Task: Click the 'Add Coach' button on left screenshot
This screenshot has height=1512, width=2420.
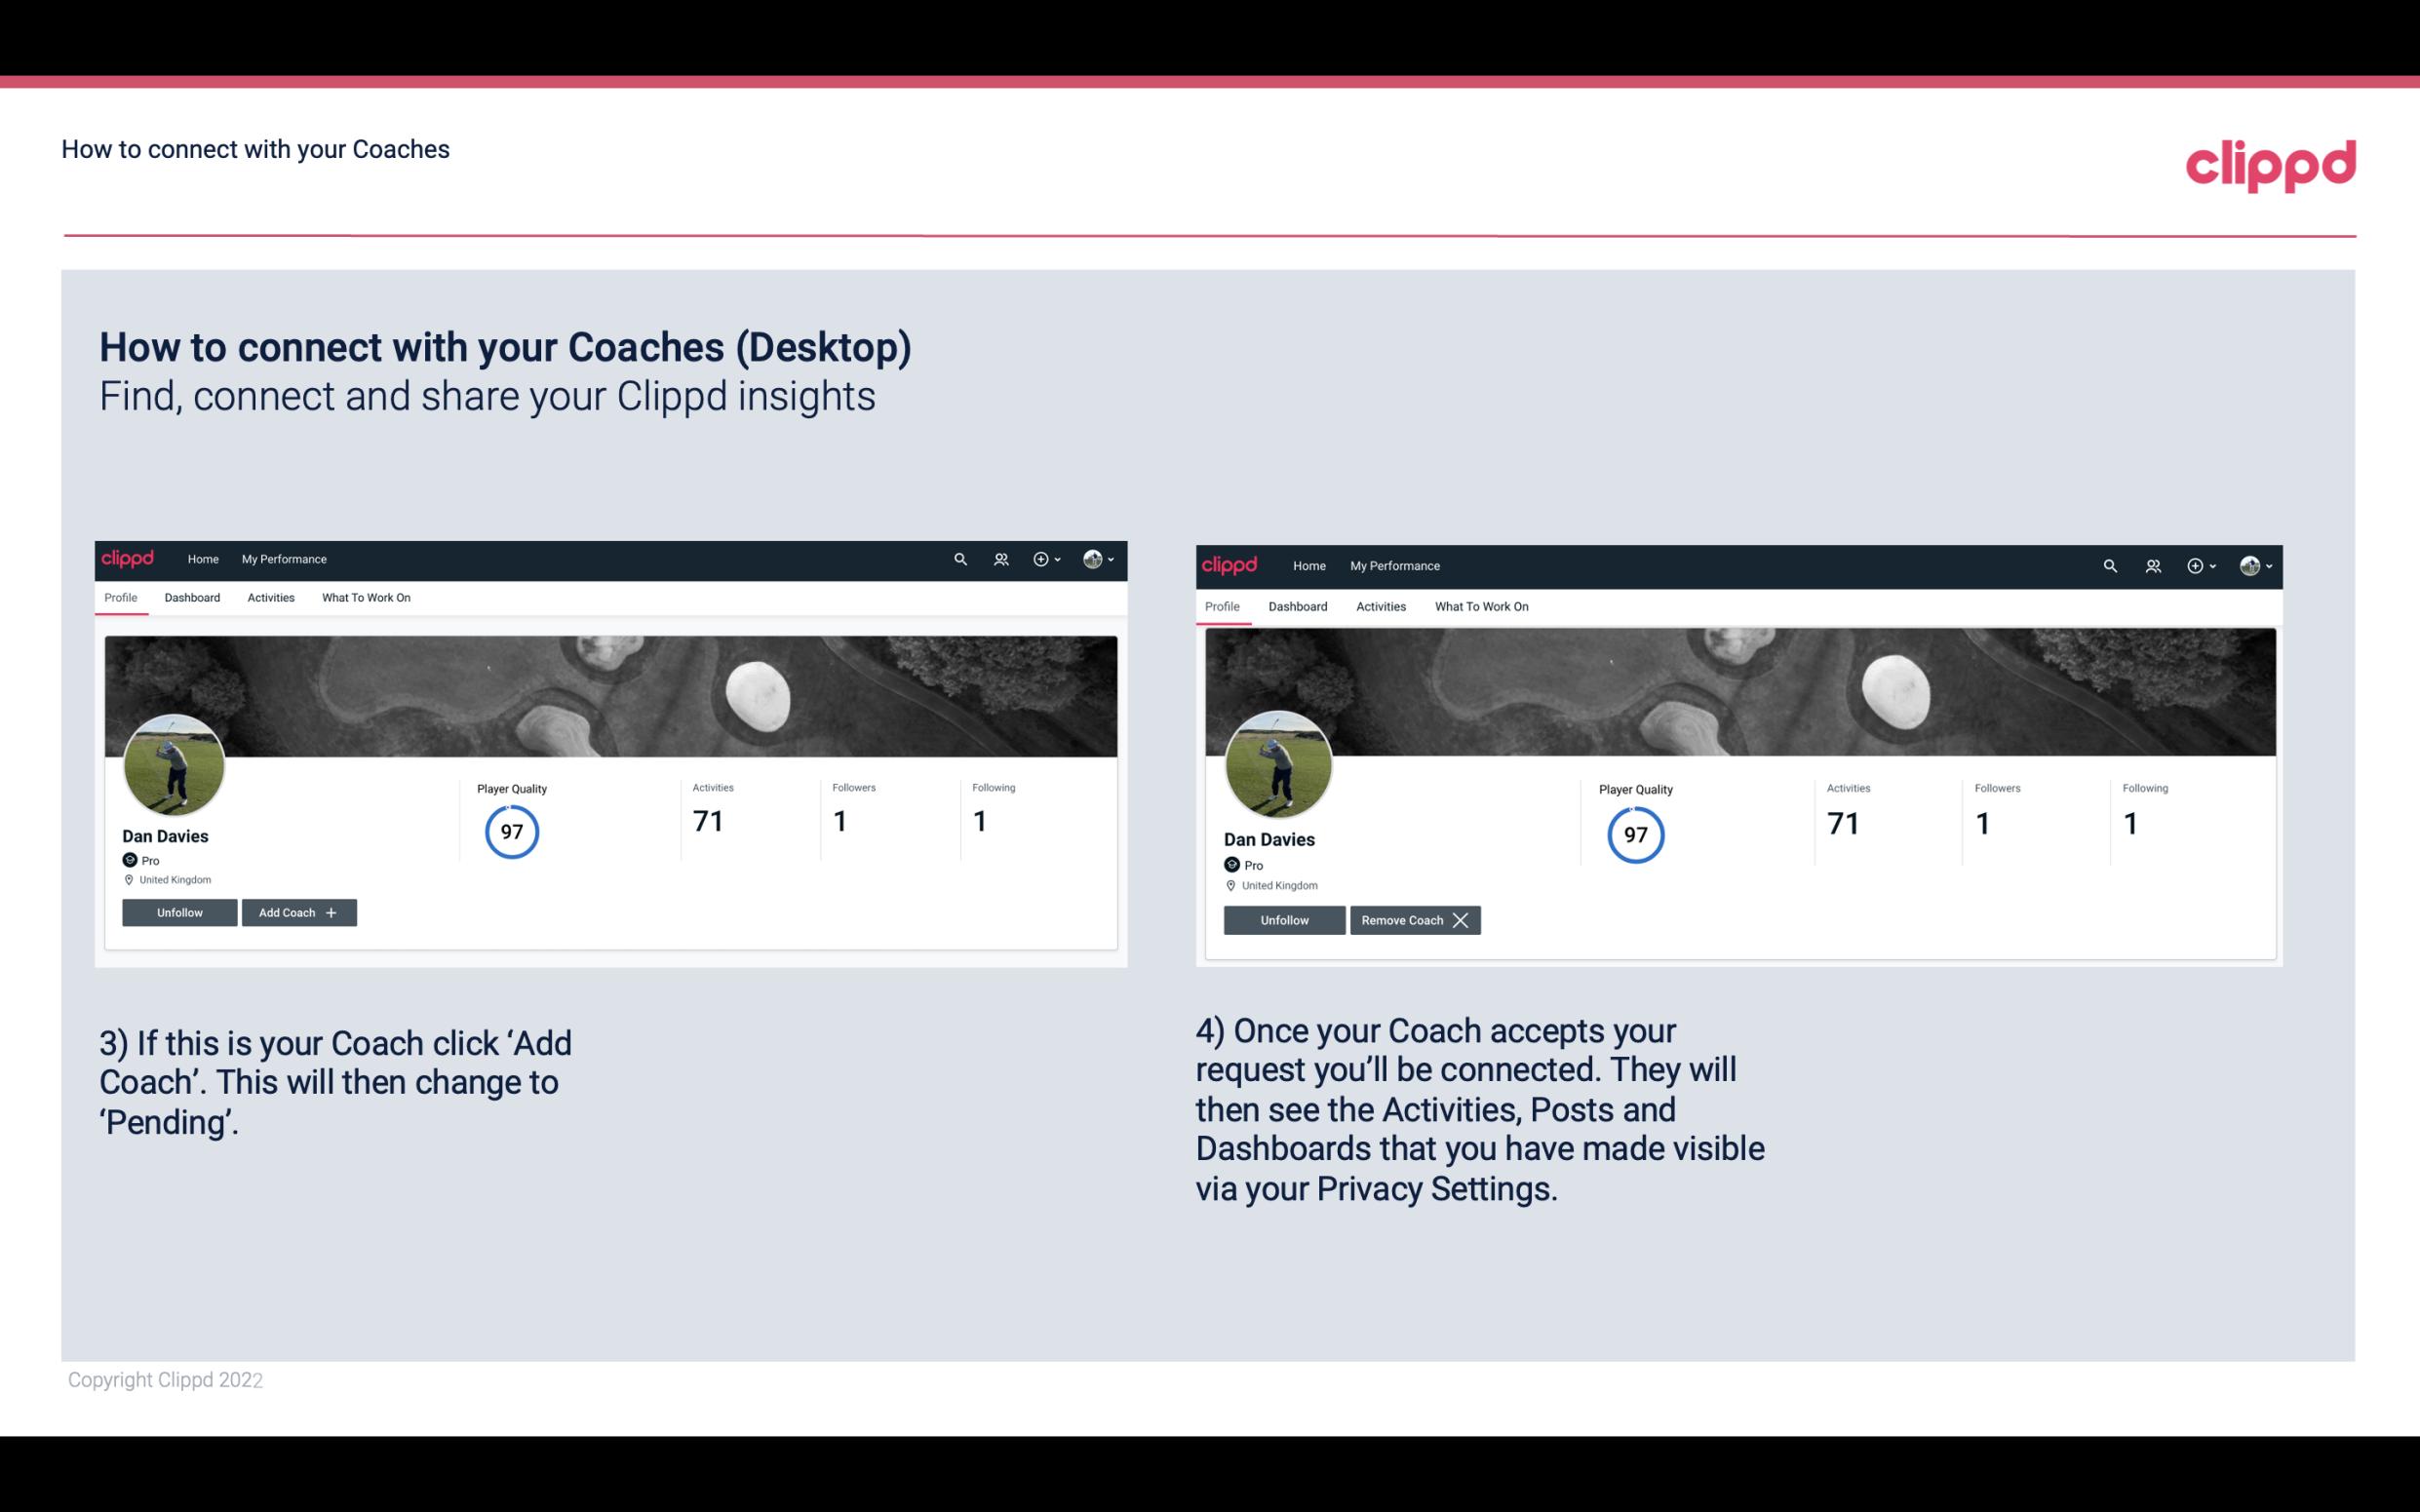Action: [x=296, y=911]
